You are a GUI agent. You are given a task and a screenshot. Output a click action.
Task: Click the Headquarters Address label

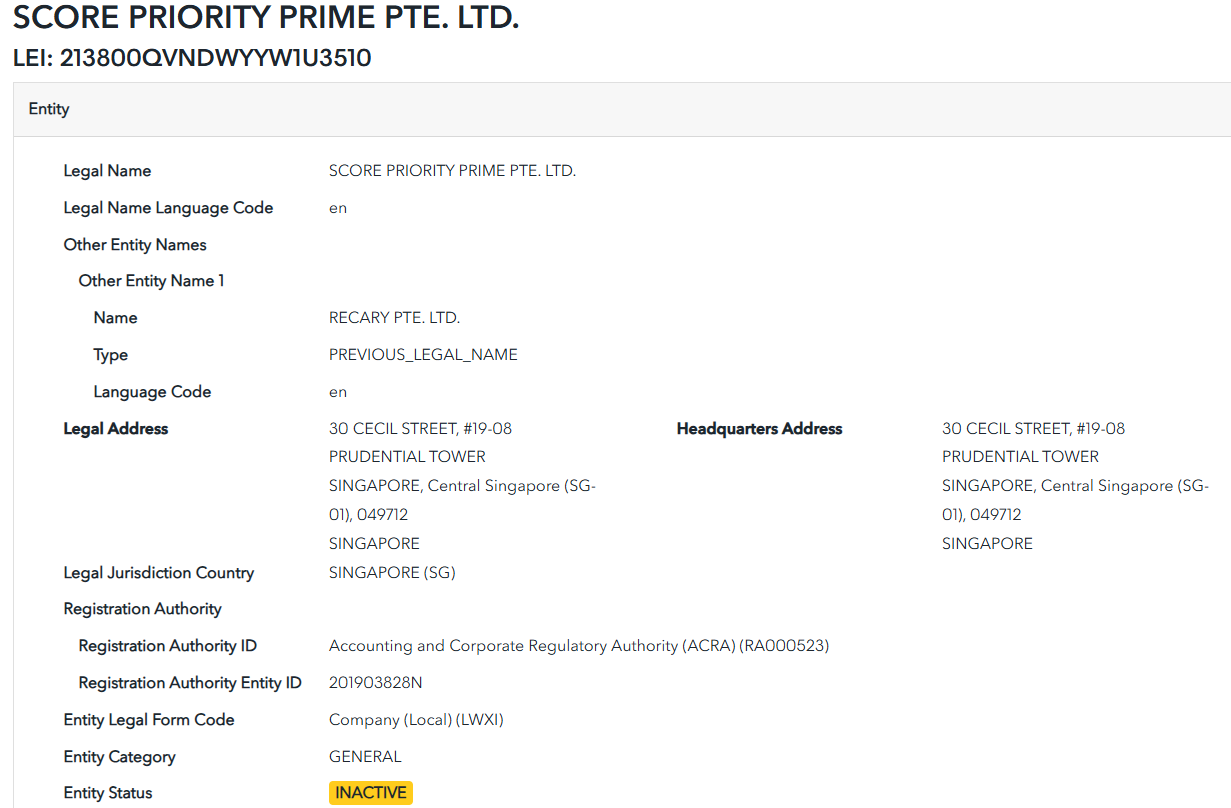click(759, 429)
